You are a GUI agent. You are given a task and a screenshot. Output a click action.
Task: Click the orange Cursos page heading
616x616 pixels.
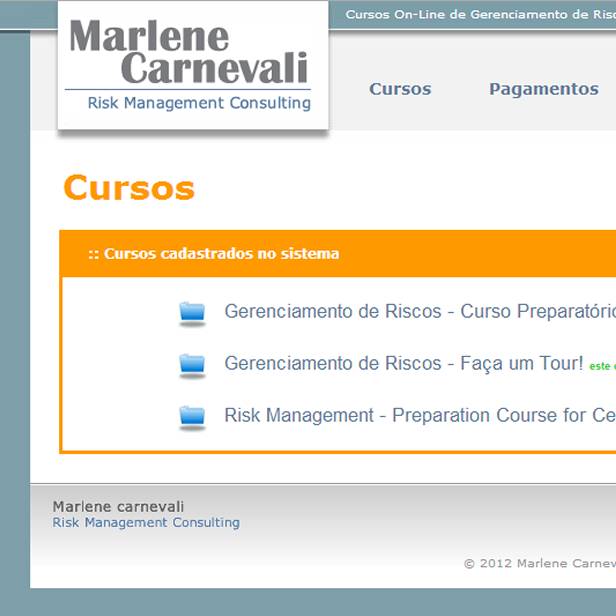(x=129, y=188)
